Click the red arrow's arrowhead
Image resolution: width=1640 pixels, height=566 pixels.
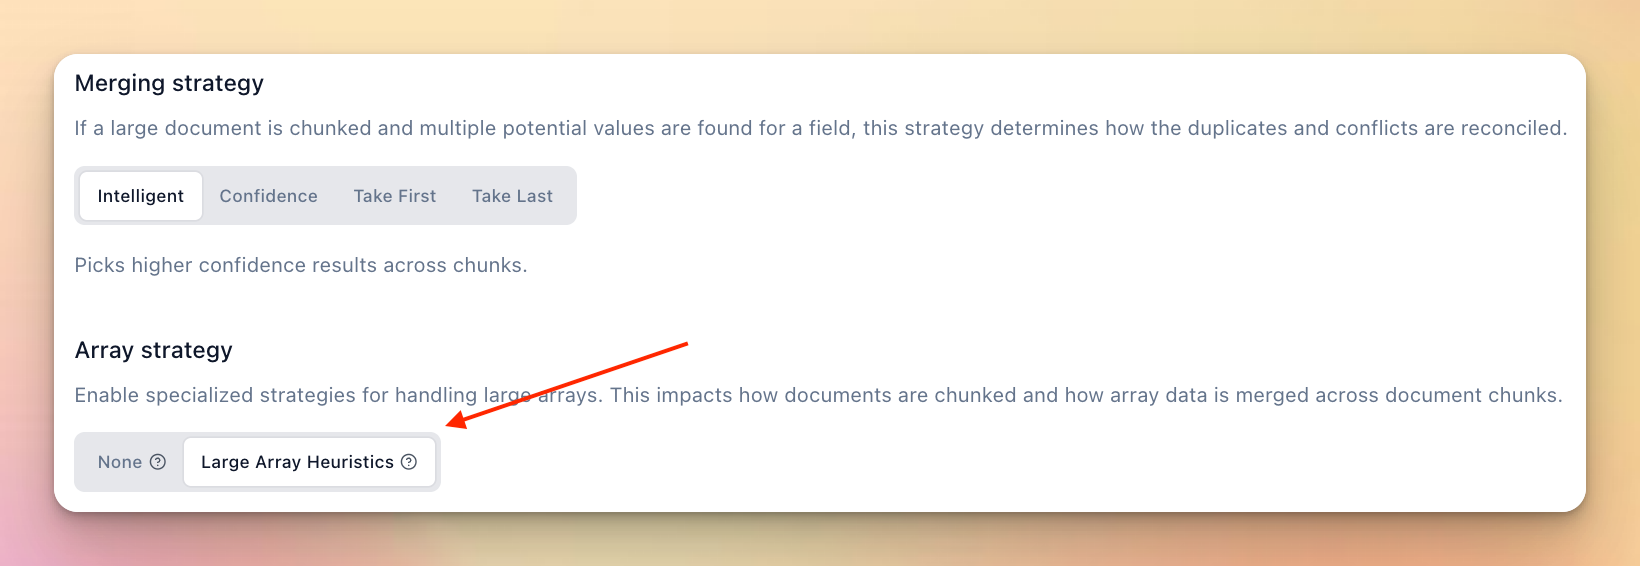click(x=452, y=423)
